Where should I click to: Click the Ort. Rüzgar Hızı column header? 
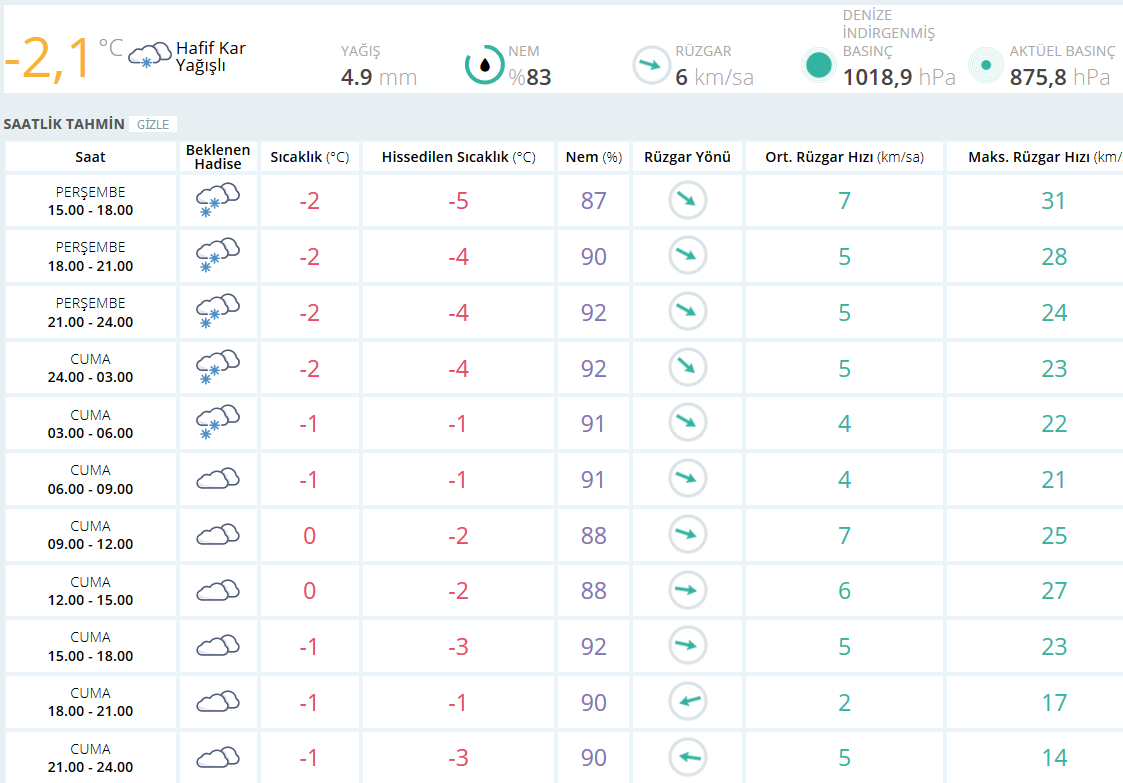[x=844, y=157]
